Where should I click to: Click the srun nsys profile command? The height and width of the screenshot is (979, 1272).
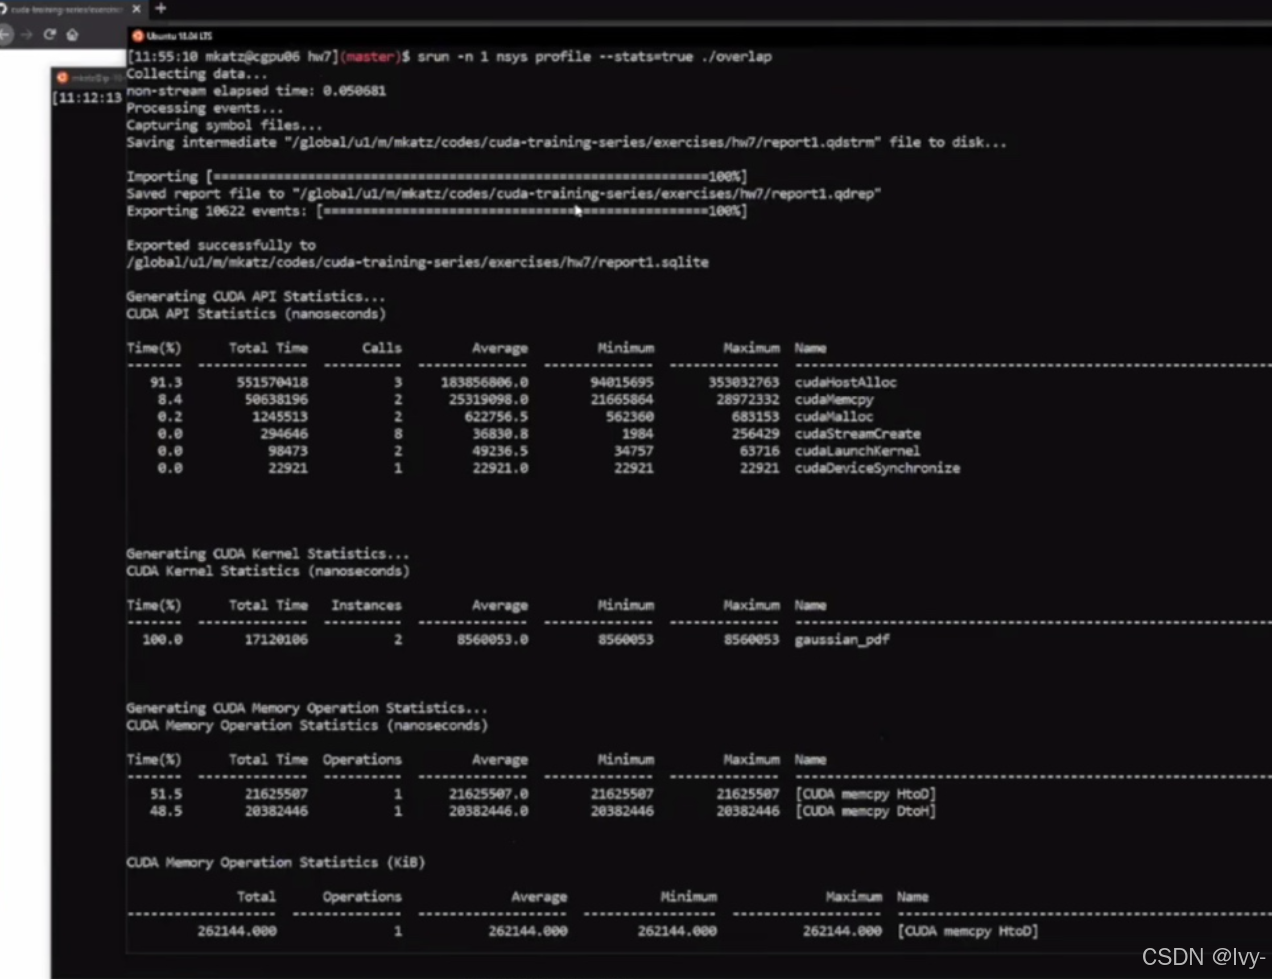pos(594,57)
